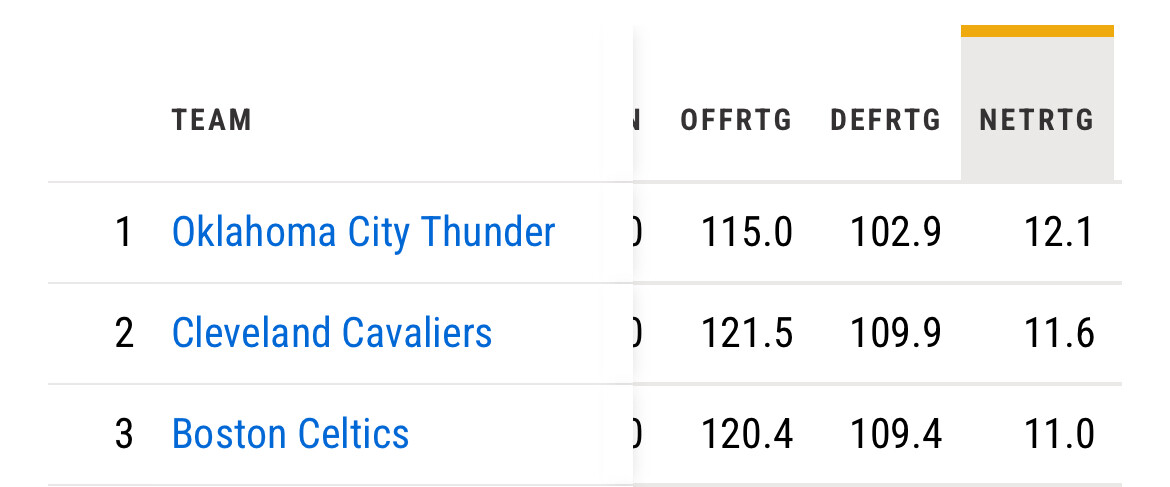Open the Oklahoma City Thunder team link
1170x487 pixels.
pos(363,232)
